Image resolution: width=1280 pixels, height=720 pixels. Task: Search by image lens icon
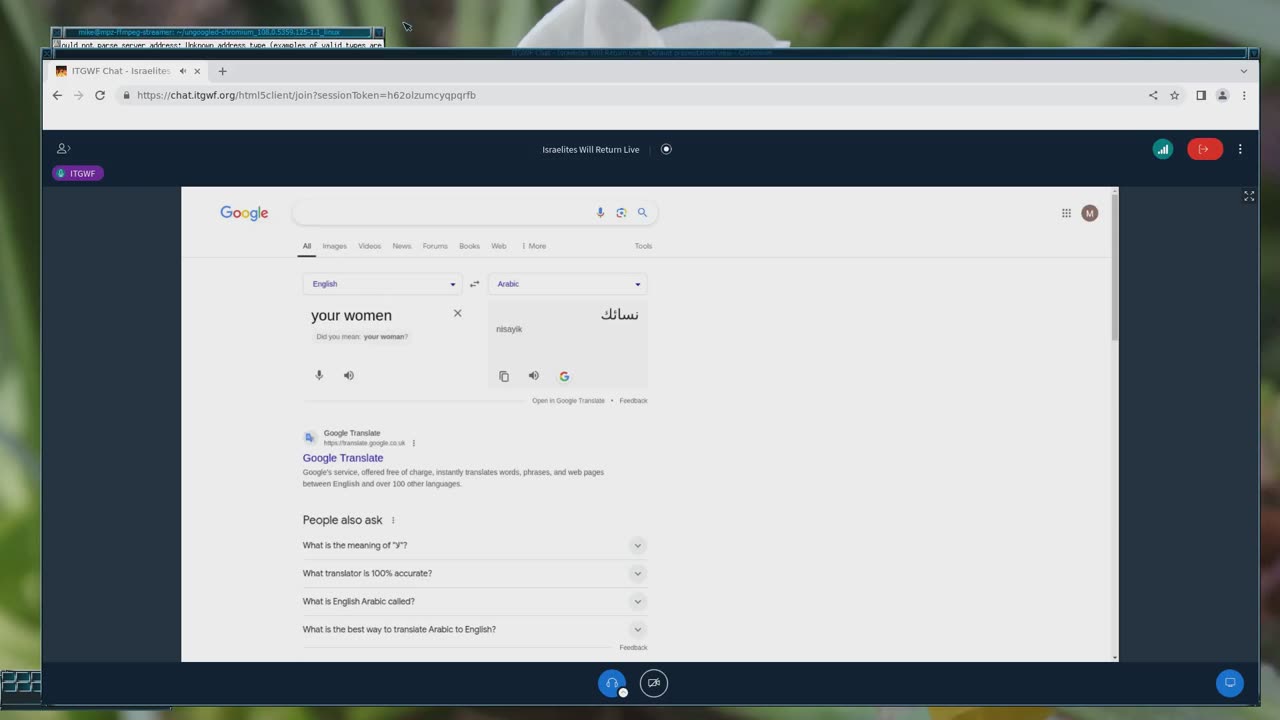click(621, 212)
